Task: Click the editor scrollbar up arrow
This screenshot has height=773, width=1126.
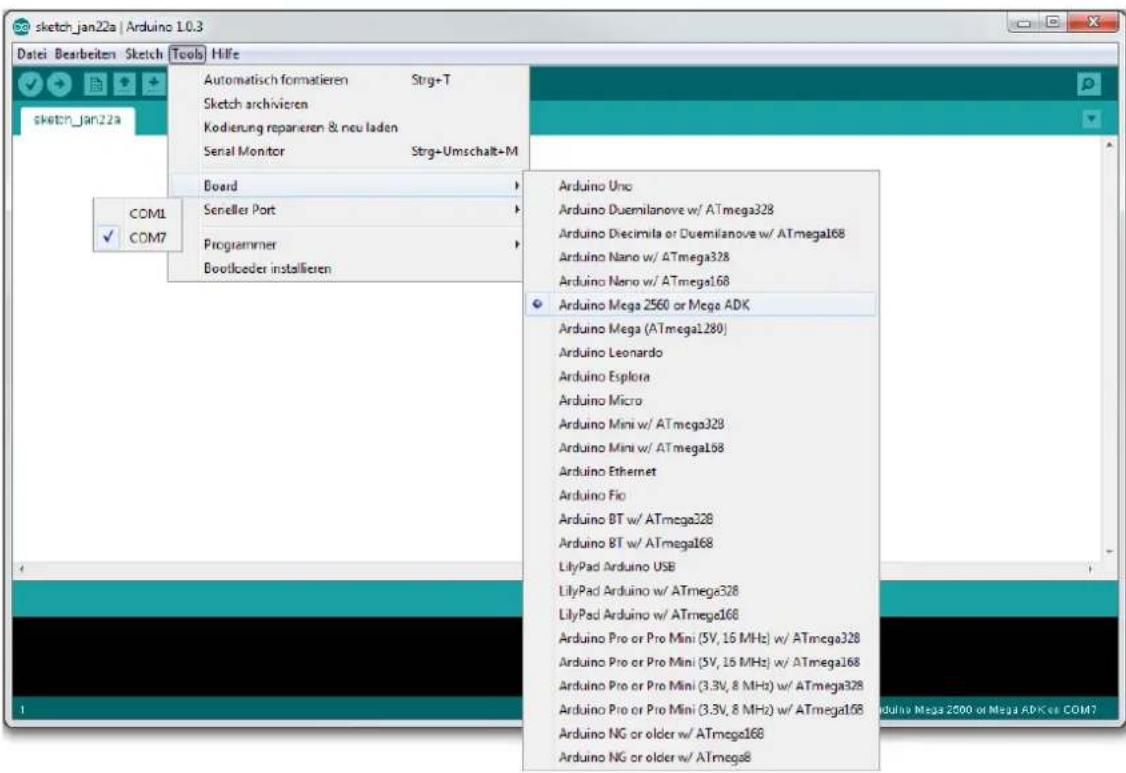Action: tap(1109, 144)
